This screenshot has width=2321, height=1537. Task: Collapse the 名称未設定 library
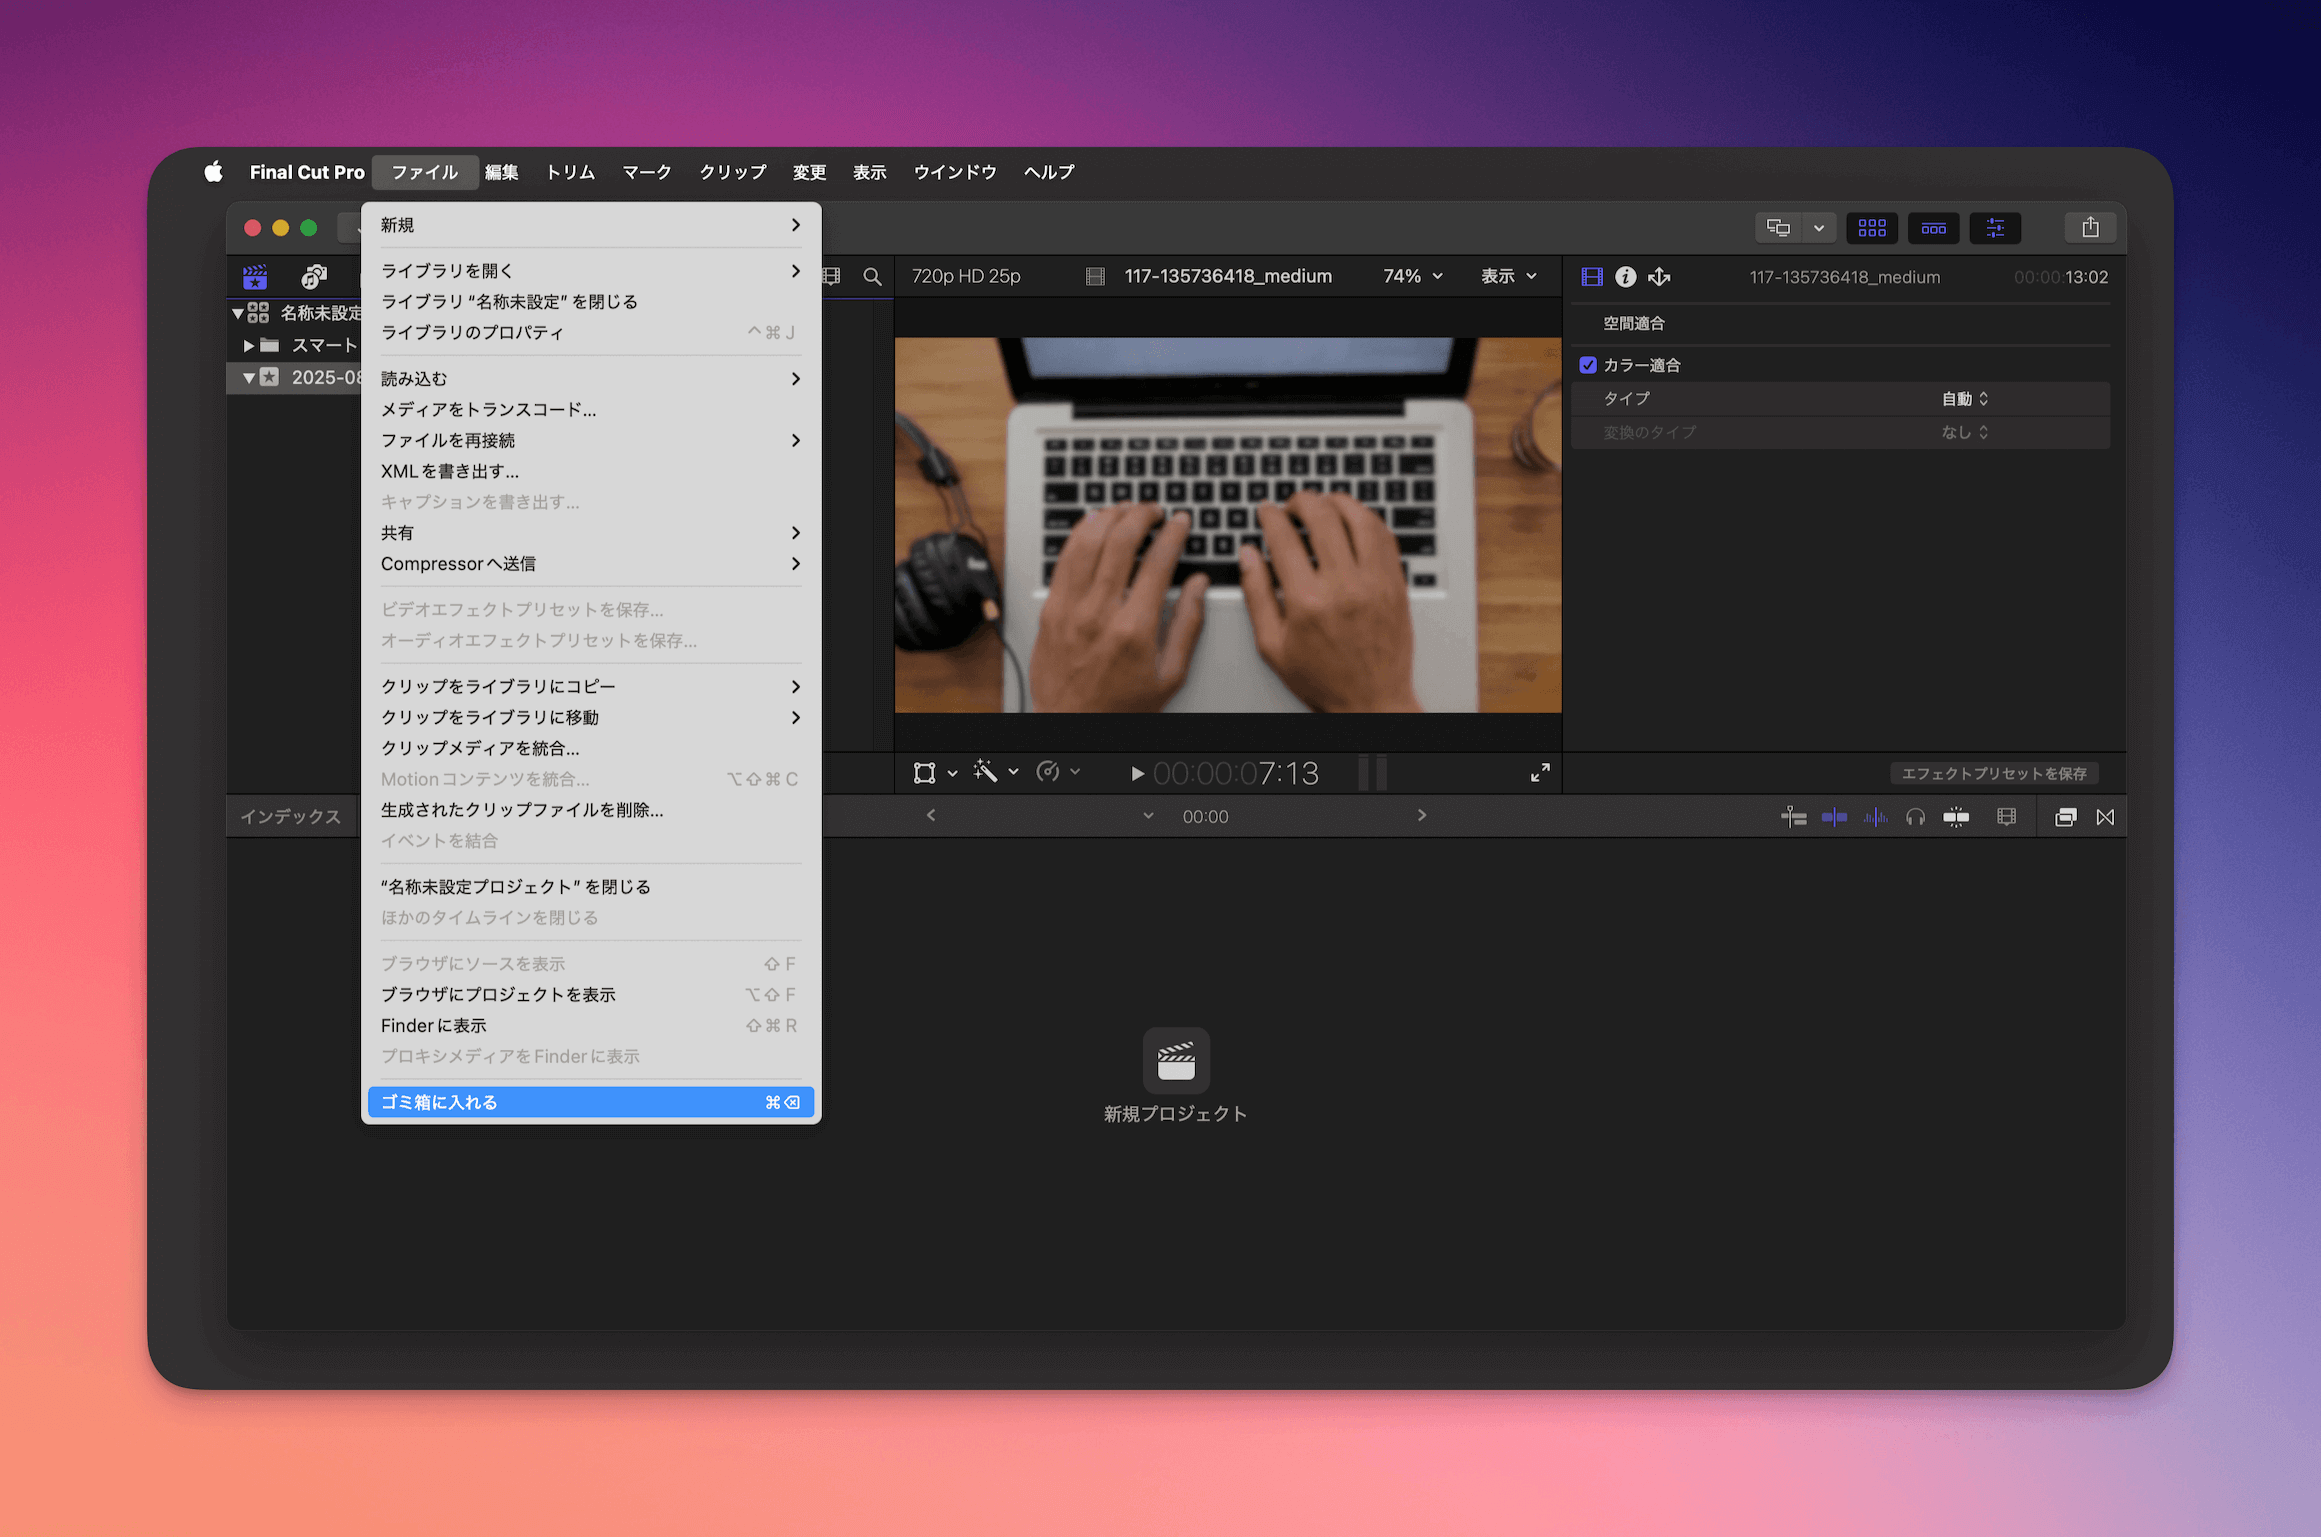coord(238,314)
